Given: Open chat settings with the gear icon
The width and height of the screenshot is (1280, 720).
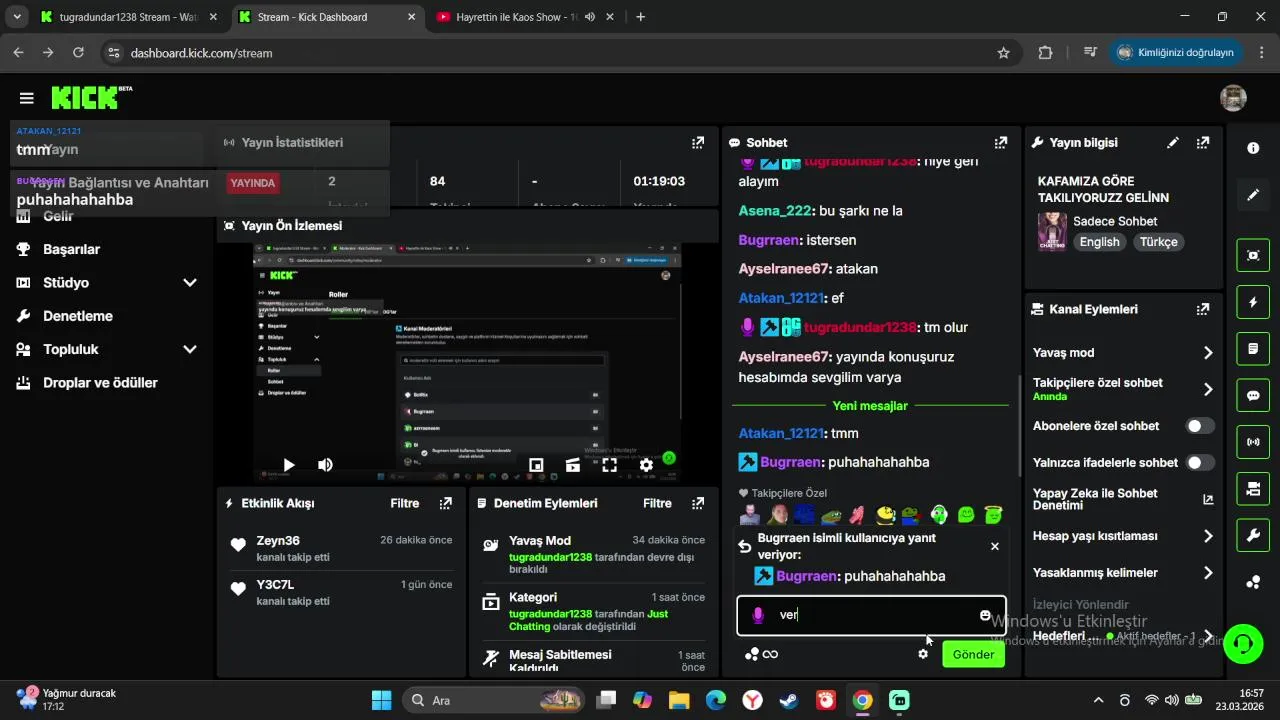Looking at the screenshot, I should 923,654.
